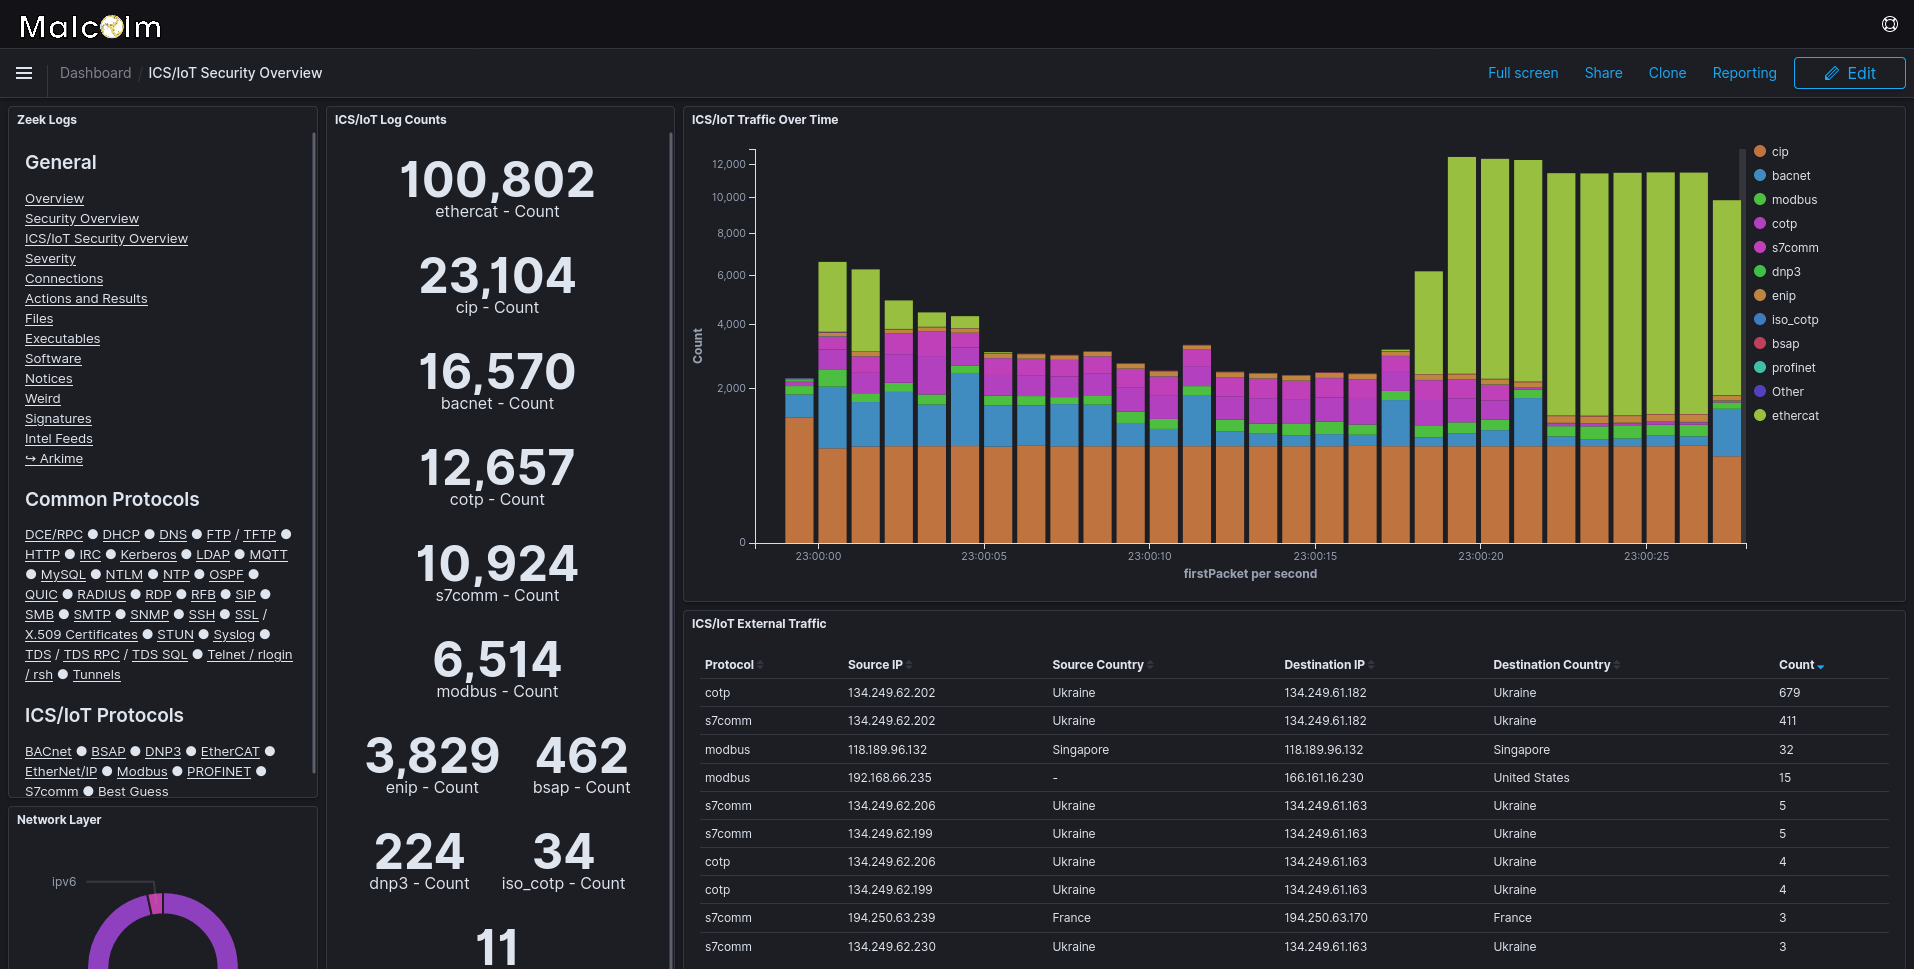This screenshot has width=1914, height=969.
Task: Sort the table by the Protocol column arrows
Action: (759, 664)
